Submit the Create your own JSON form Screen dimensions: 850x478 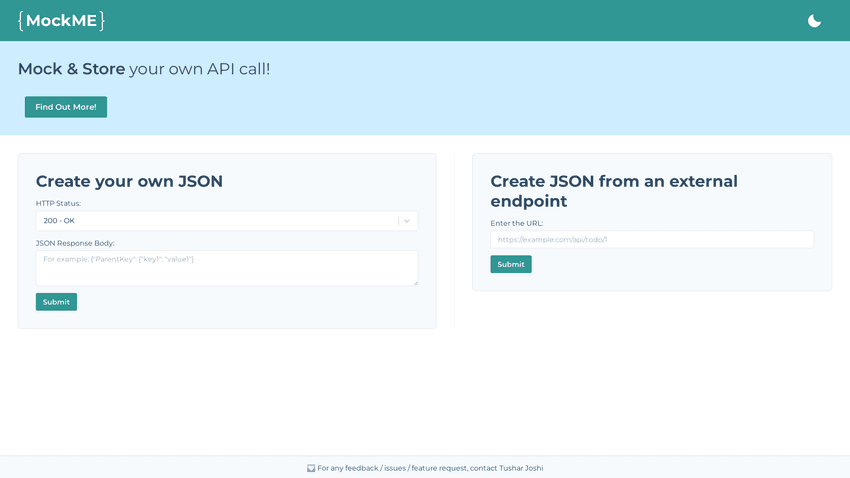[56, 302]
